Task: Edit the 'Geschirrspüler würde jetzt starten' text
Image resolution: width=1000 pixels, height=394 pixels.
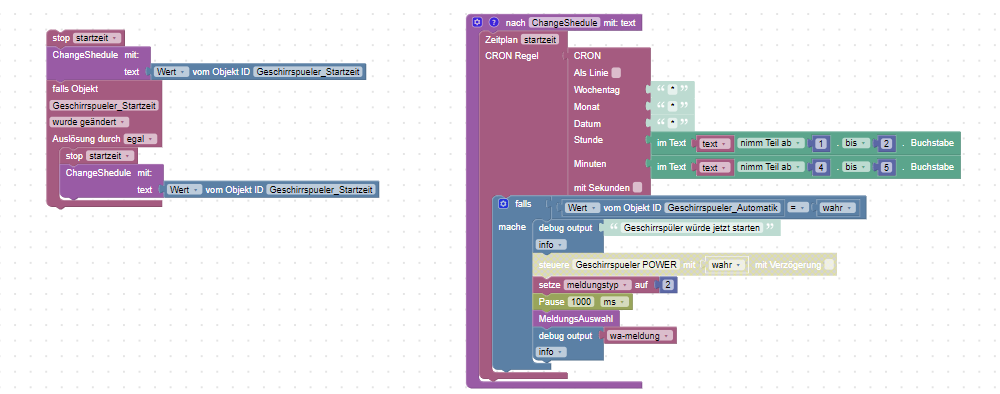Action: [691, 228]
